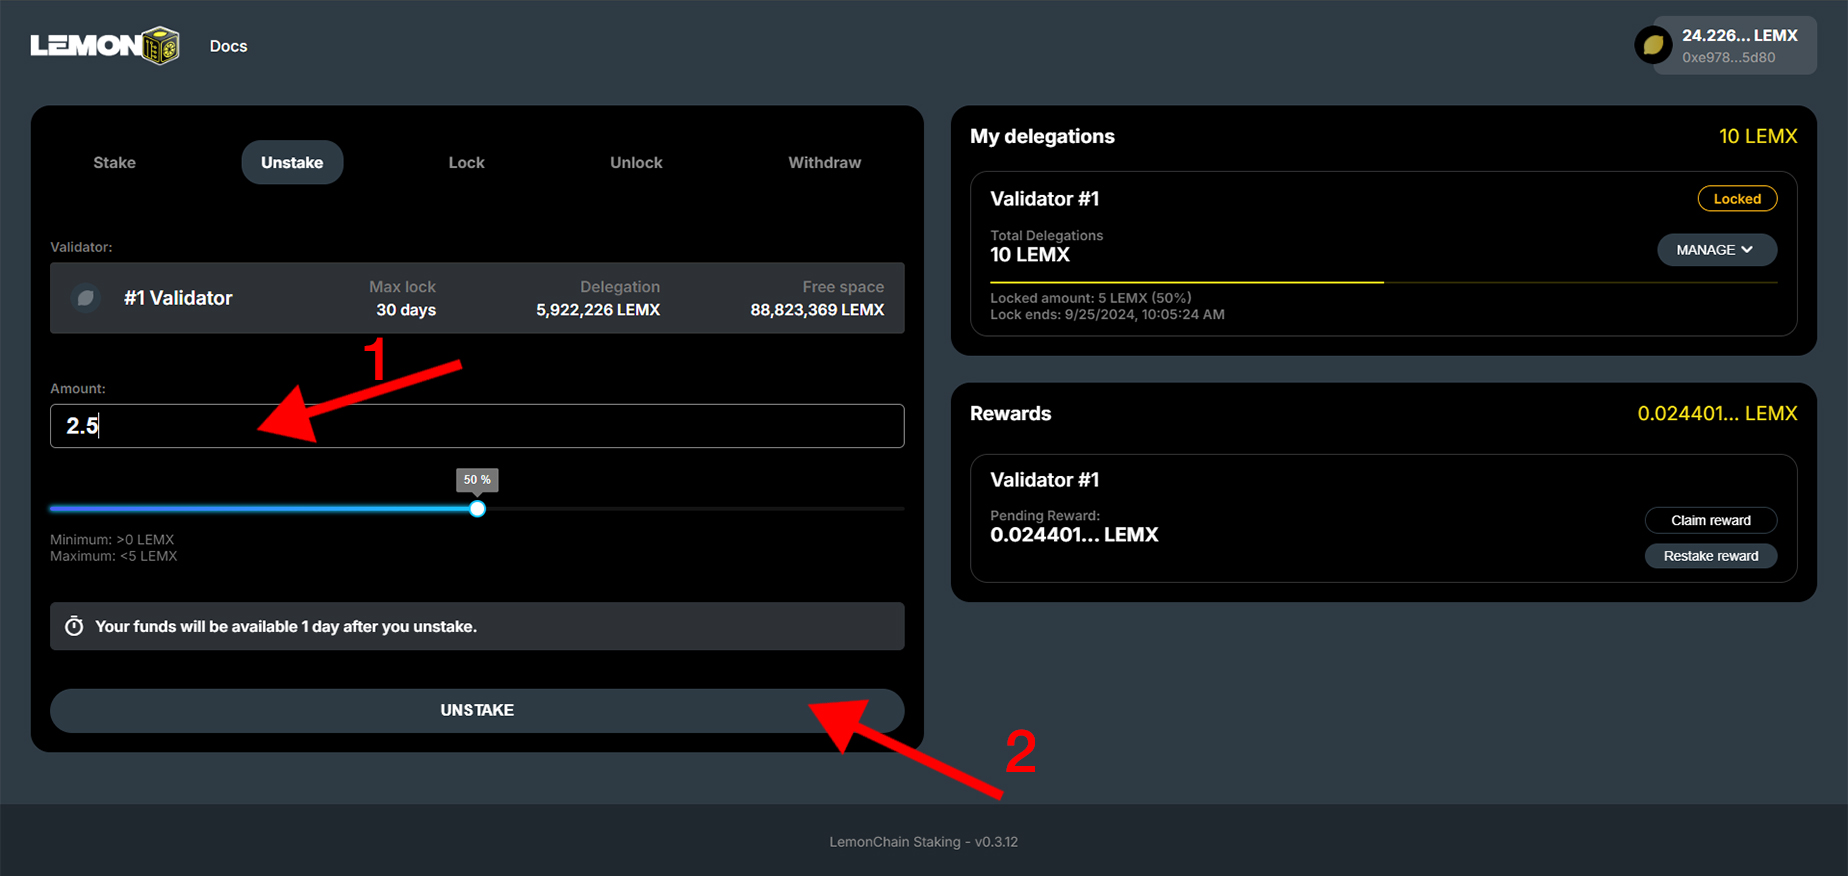Click the Rewards total 0.024401... LEMX
Image resolution: width=1848 pixels, height=876 pixels.
(1717, 413)
